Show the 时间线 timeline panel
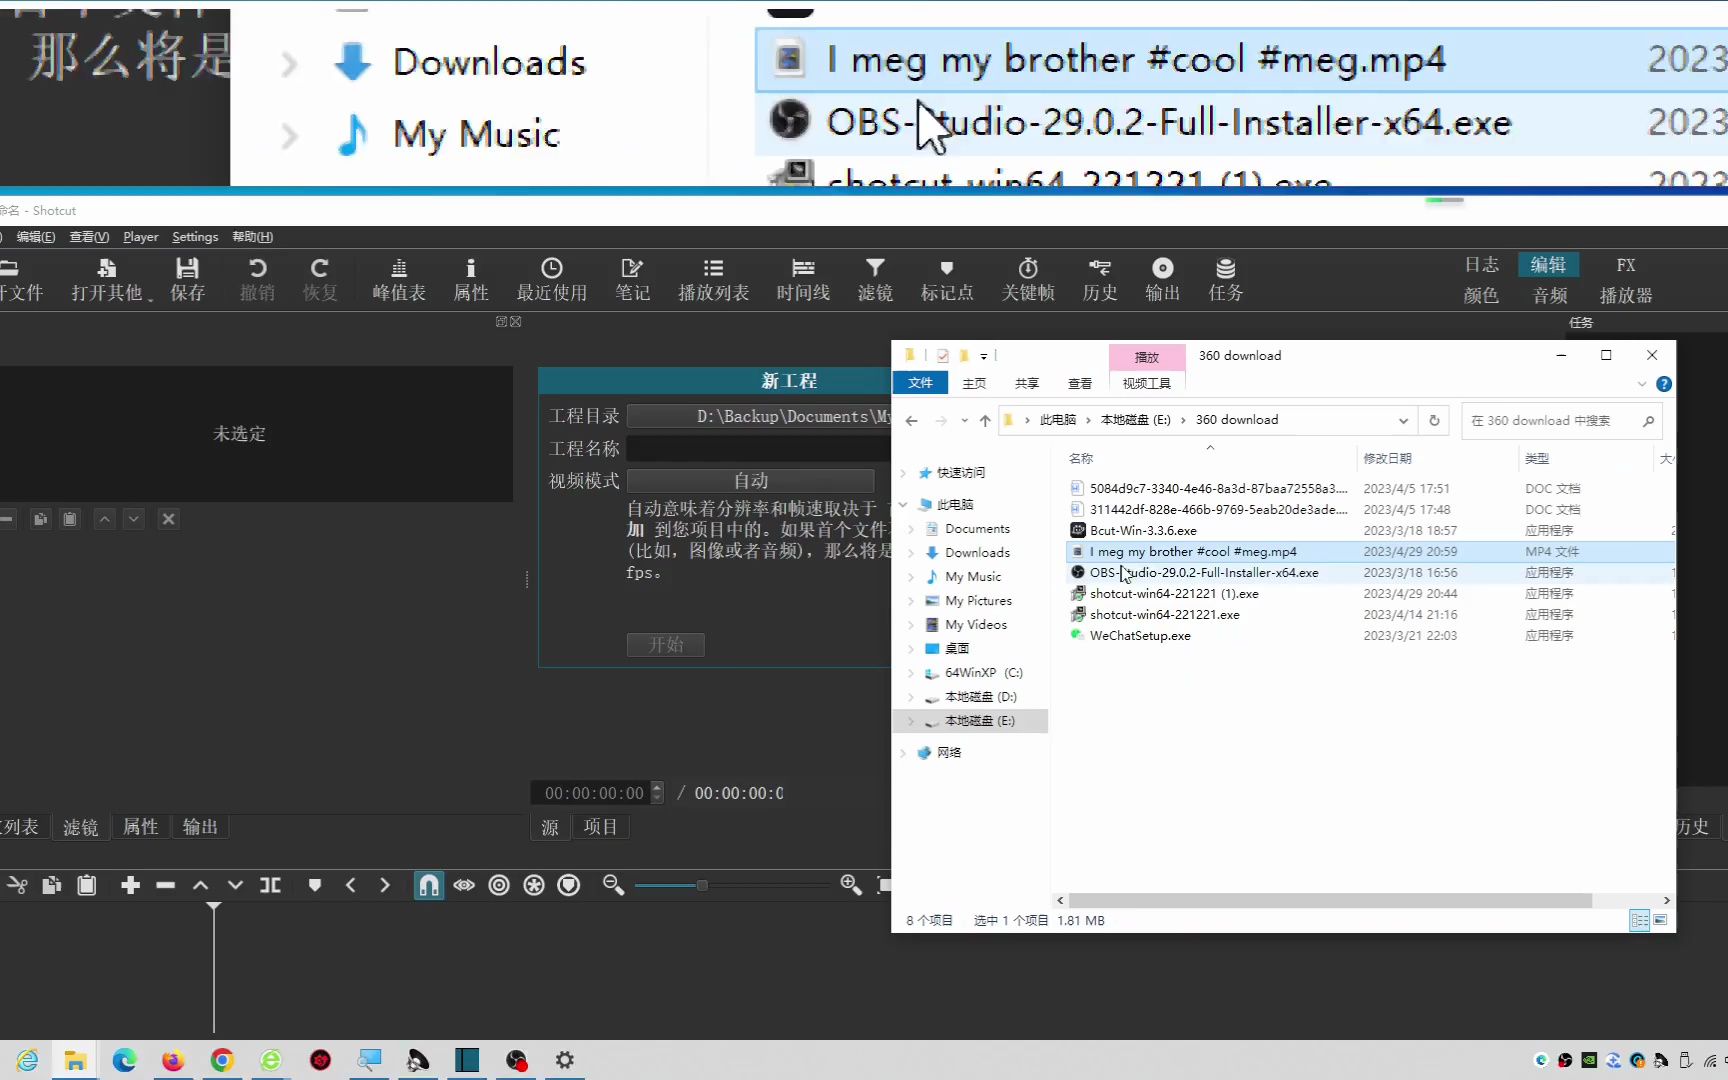Screen dimensions: 1728x1080 (803, 279)
